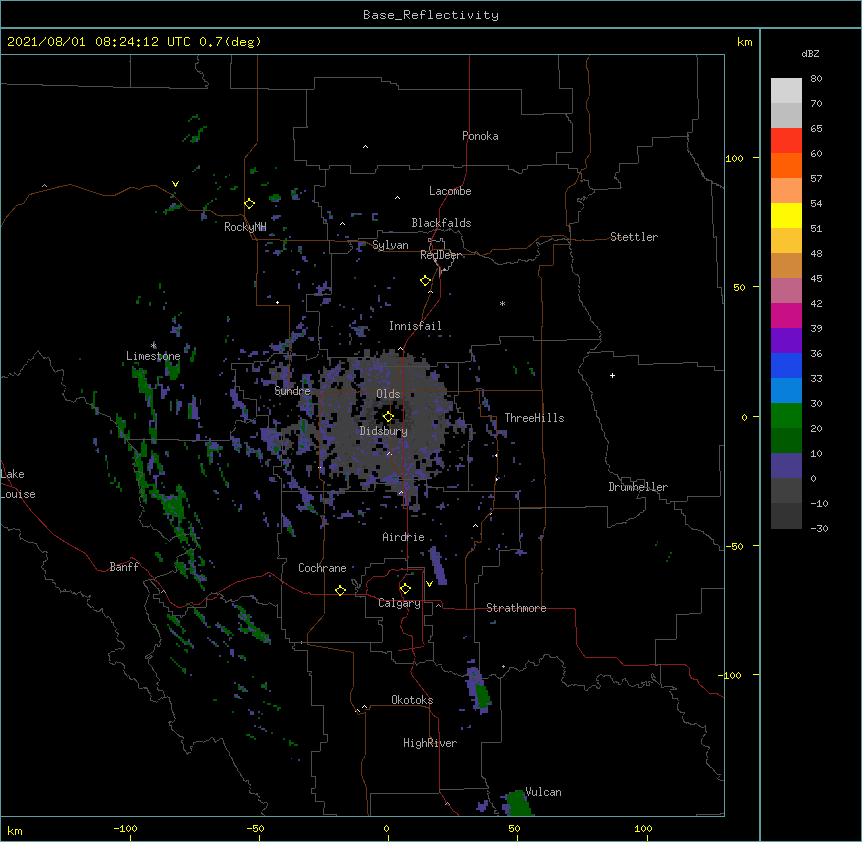Screen dimensions: 862x842
Task: Select the slate-purple 0-10 dBZ legend swatch
Action: pyautogui.click(x=786, y=466)
